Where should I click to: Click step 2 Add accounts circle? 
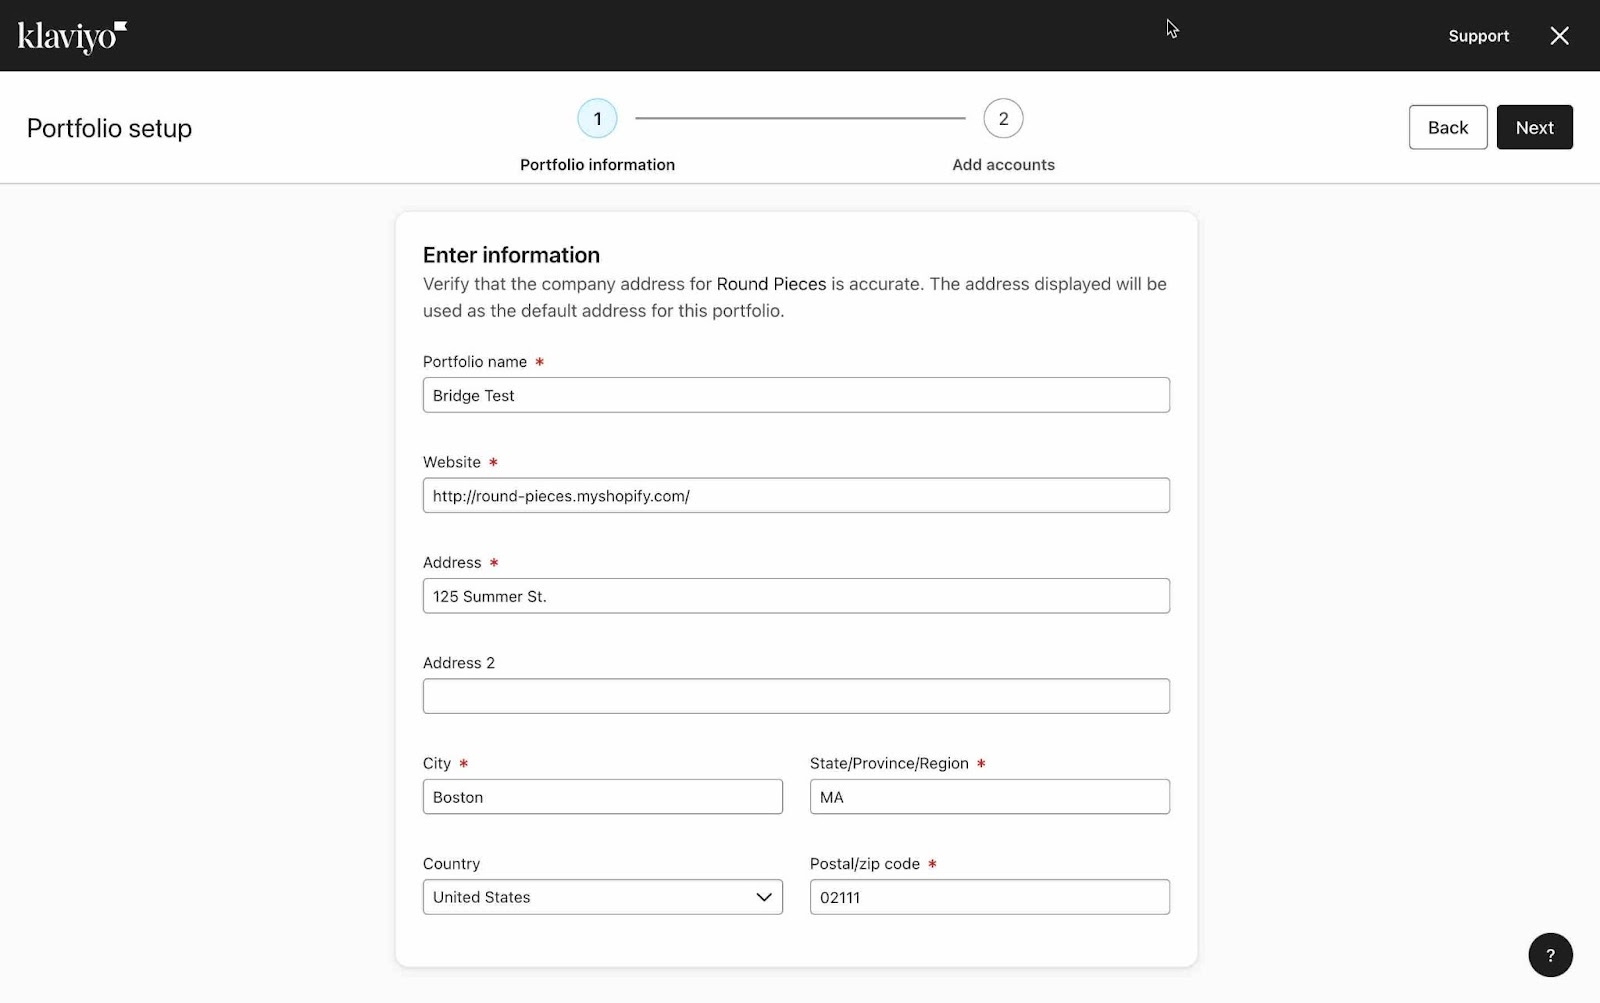1003,117
